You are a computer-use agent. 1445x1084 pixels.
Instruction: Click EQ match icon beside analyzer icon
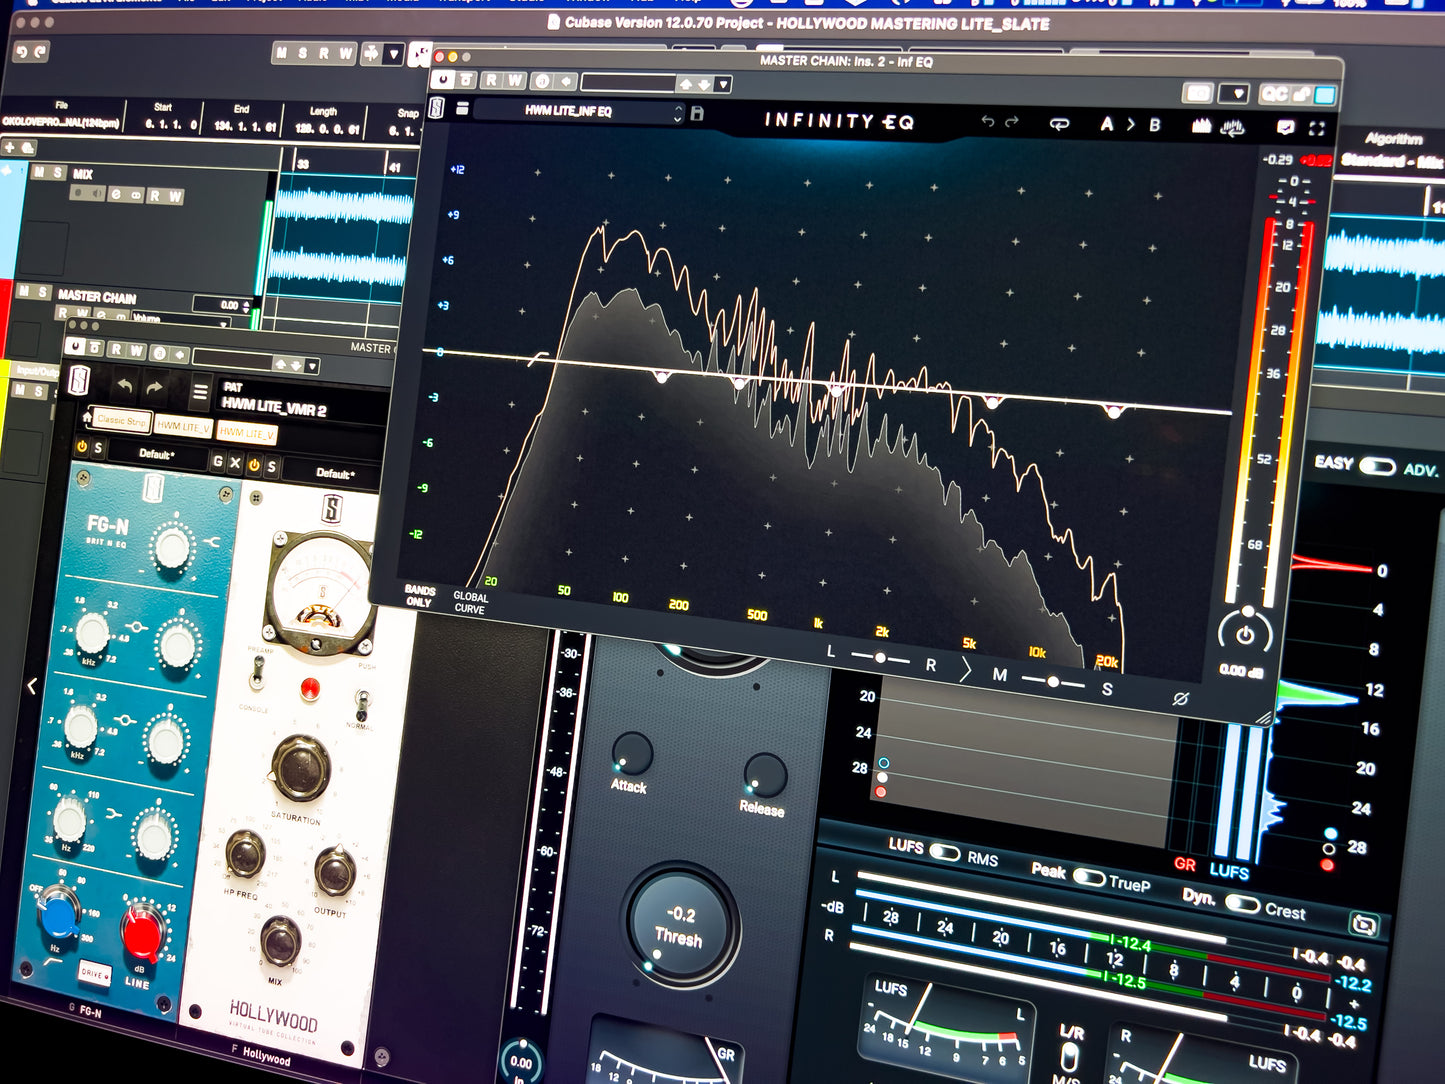tap(1234, 128)
